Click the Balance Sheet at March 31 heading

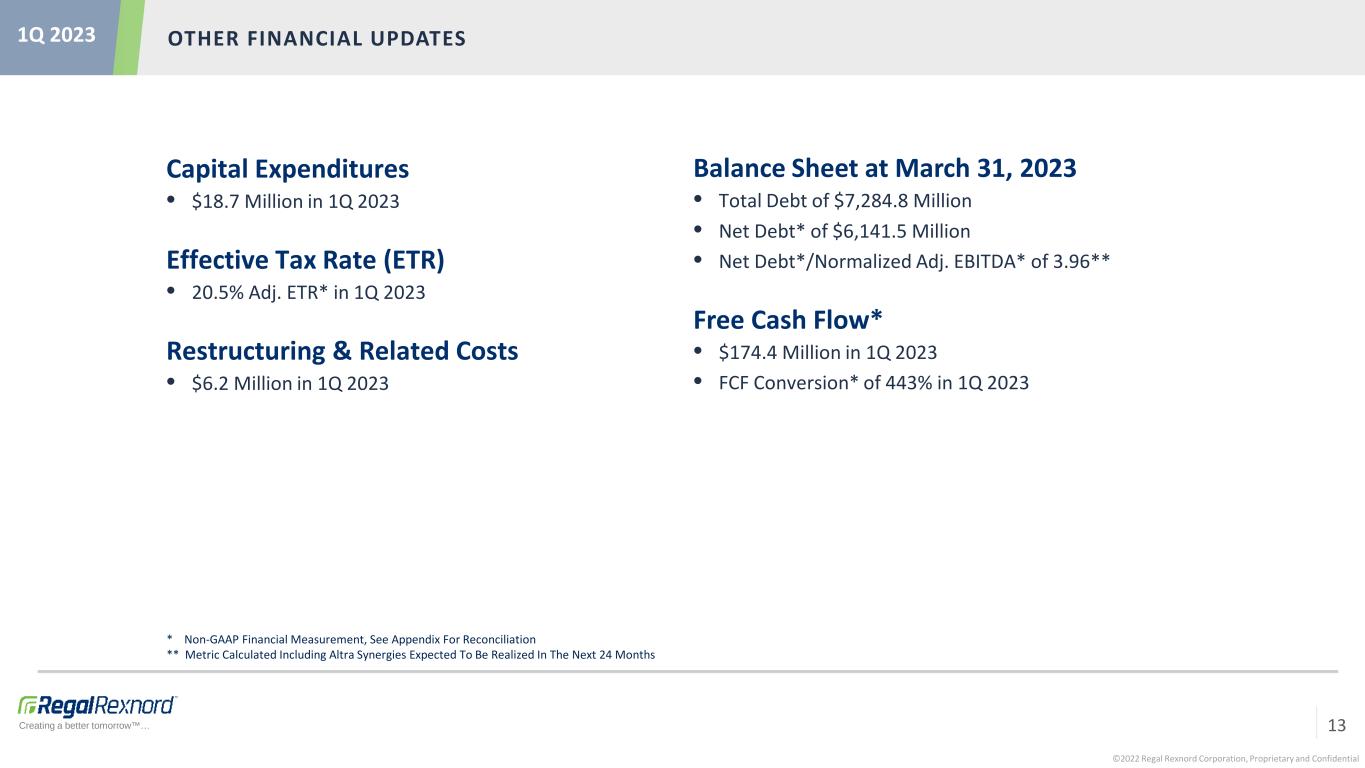point(885,168)
